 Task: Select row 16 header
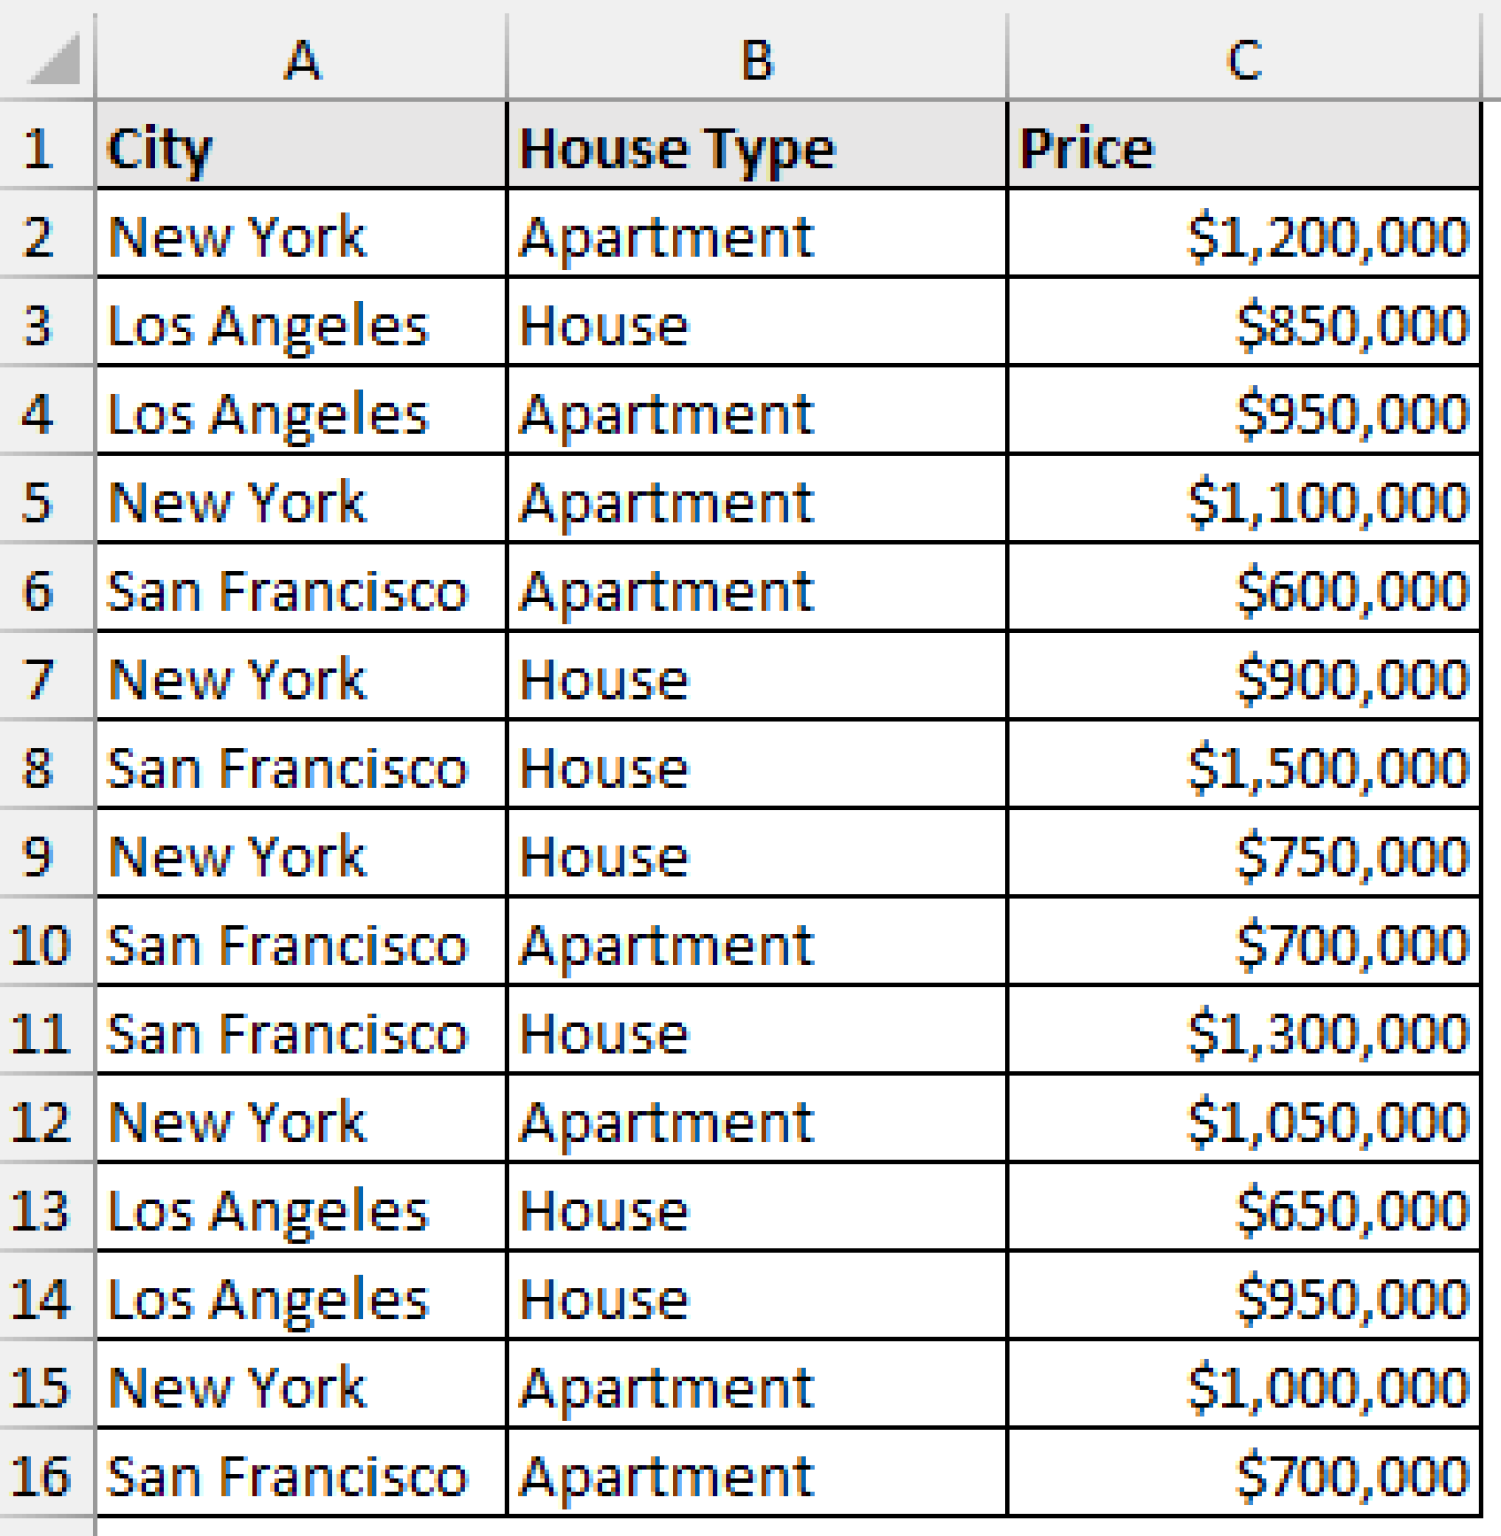pos(45,1473)
